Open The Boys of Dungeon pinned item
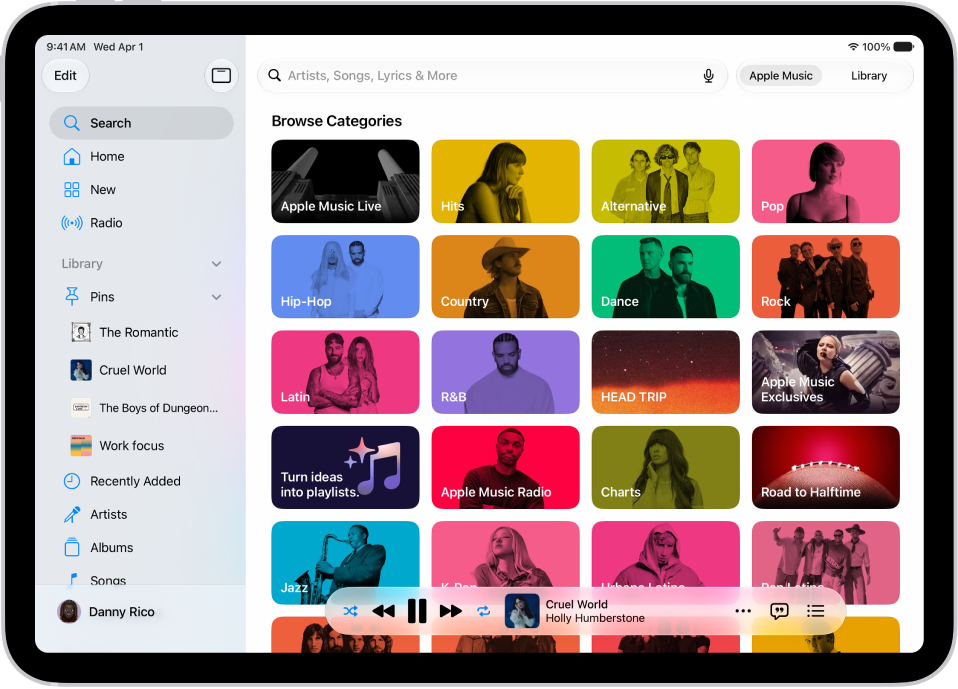 click(x=141, y=408)
